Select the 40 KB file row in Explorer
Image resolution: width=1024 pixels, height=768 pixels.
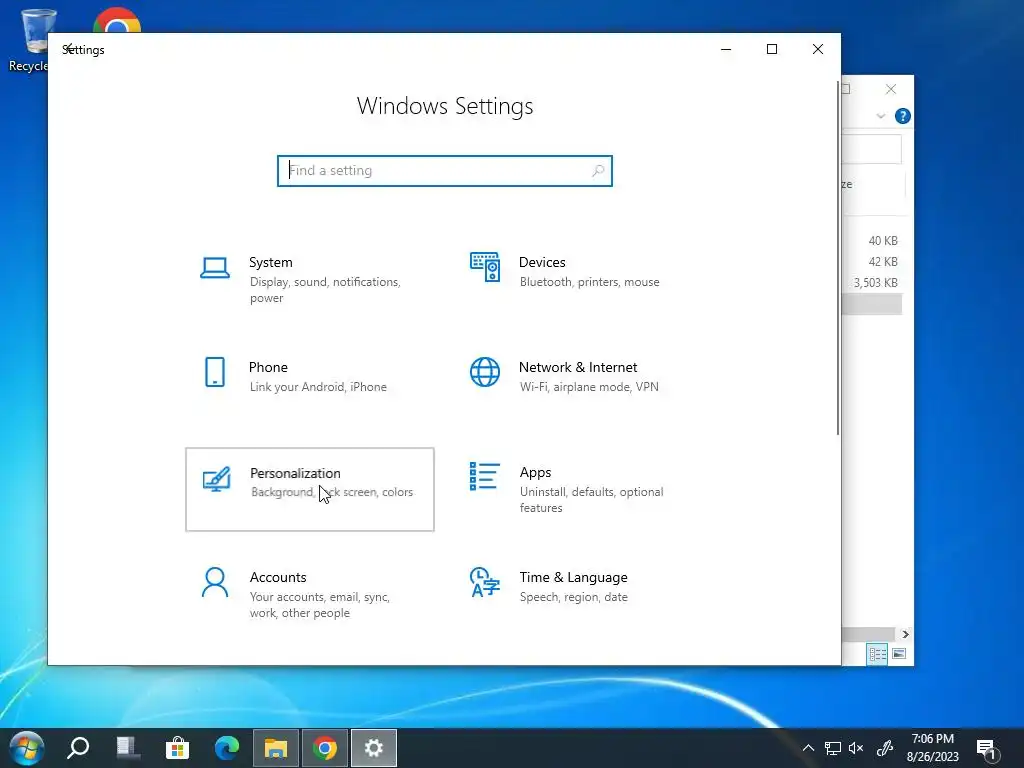875,241
